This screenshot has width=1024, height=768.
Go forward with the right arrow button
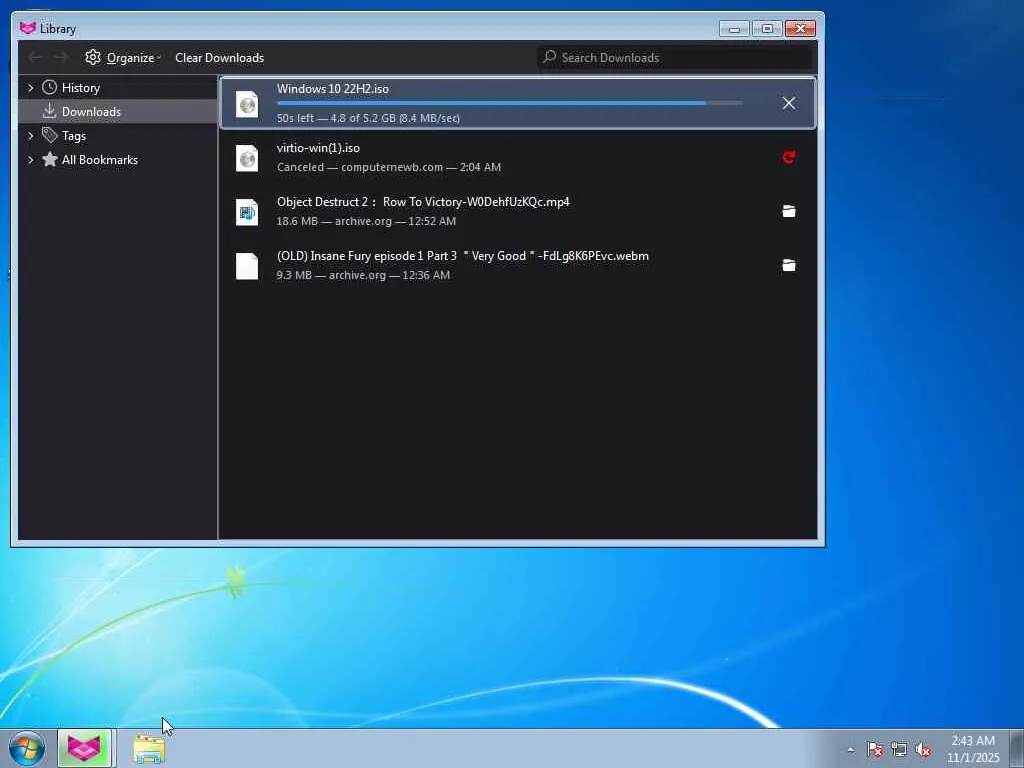point(61,57)
